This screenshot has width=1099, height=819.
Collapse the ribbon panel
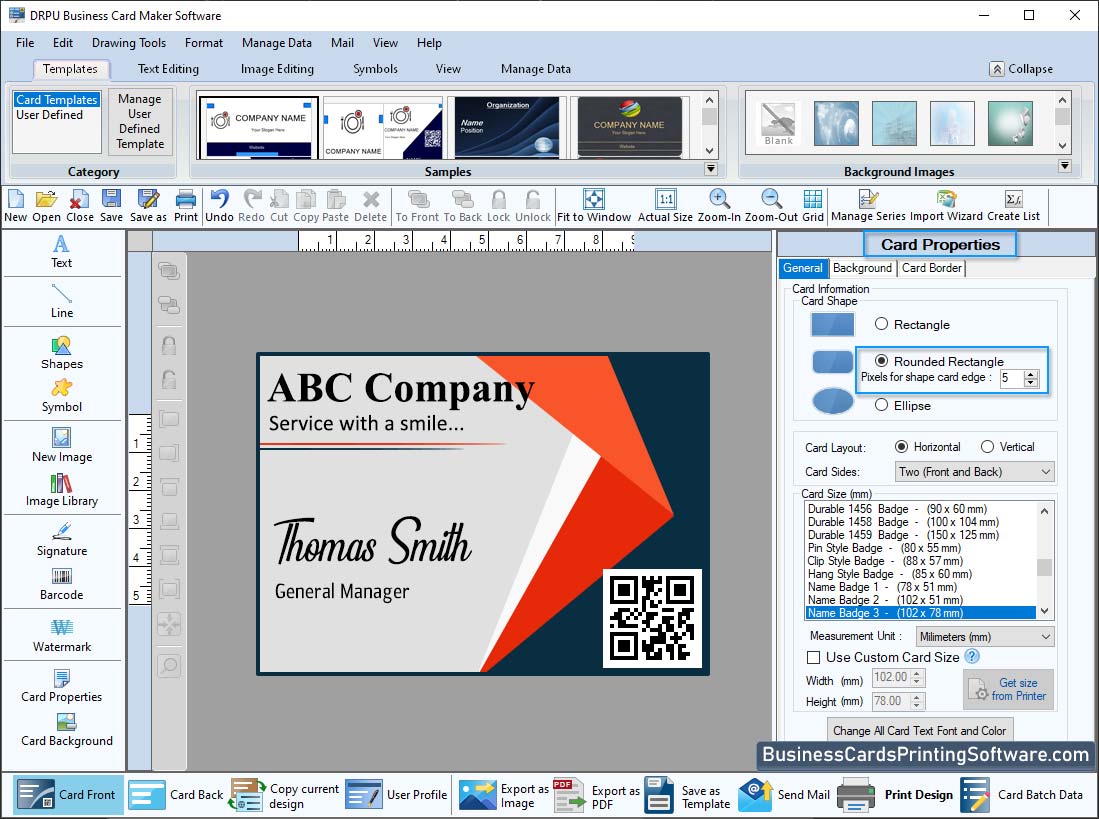[1021, 69]
